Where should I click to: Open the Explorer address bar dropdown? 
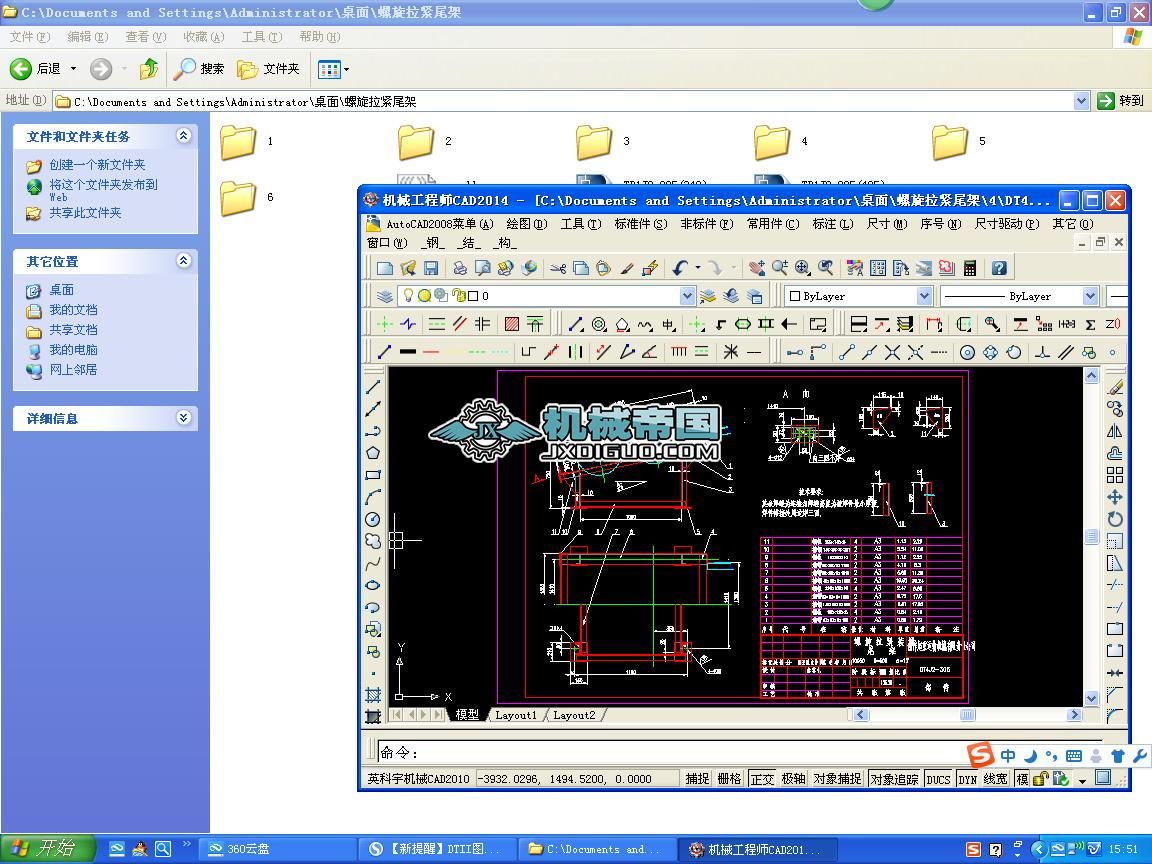click(x=1081, y=101)
